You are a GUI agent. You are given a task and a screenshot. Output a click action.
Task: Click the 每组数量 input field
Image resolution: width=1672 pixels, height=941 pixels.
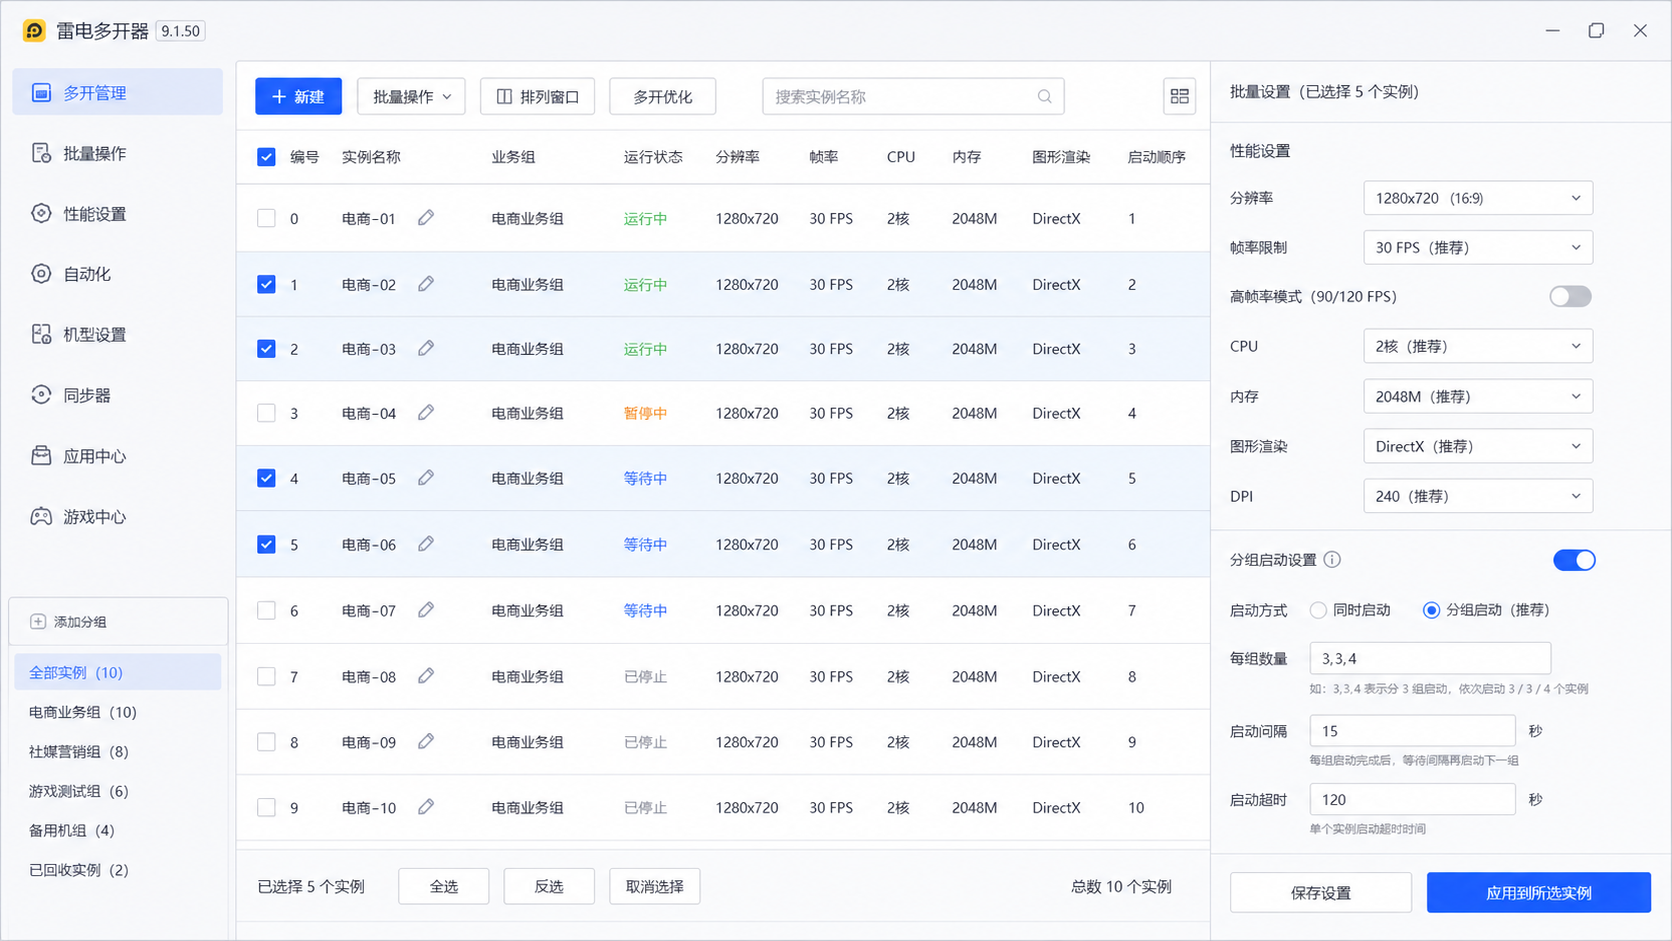click(x=1430, y=658)
